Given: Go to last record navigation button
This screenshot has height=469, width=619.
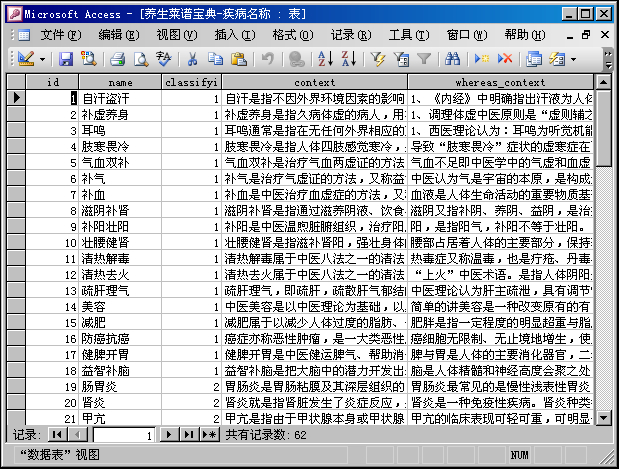Looking at the screenshot, I should coord(189,435).
